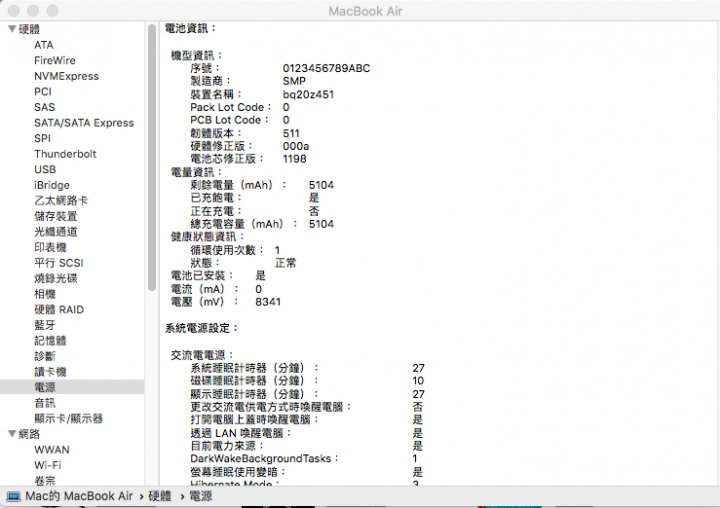720x508 pixels.
Task: Click the serial number 0123456789ABC
Action: pyautogui.click(x=326, y=68)
